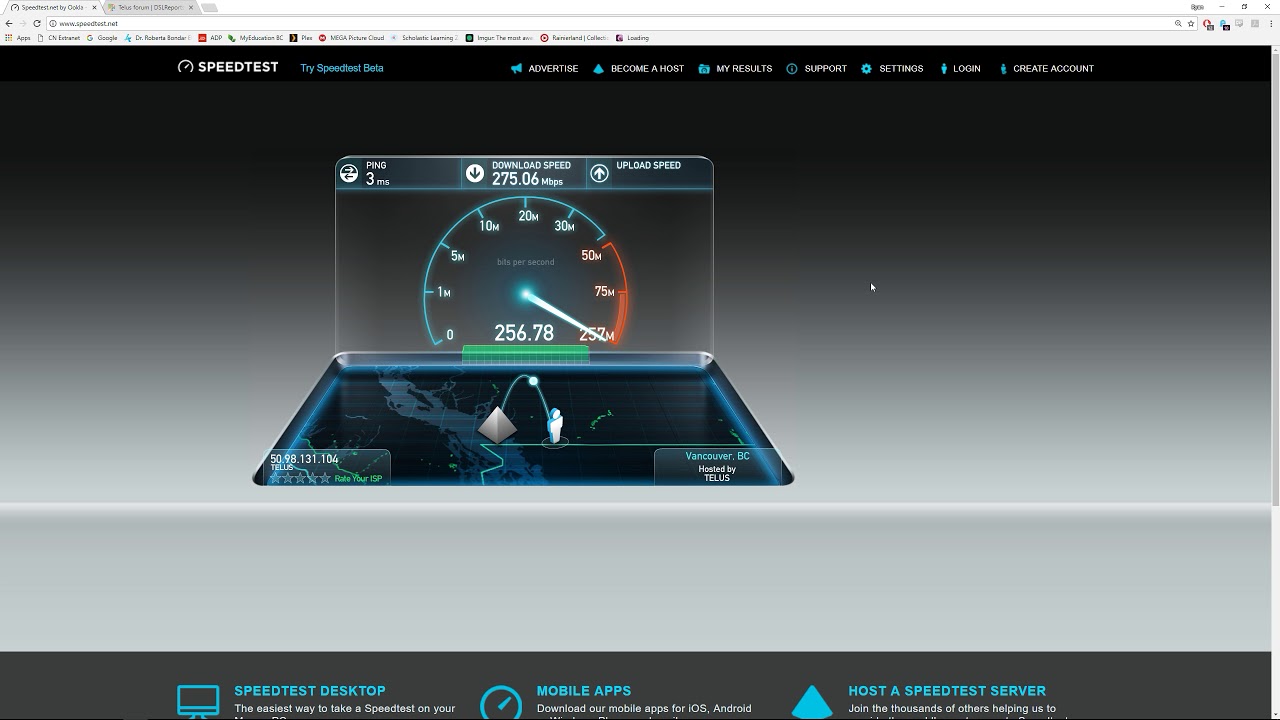Click the site info icon in address bar
This screenshot has width=1280, height=720.
pyautogui.click(x=52, y=23)
